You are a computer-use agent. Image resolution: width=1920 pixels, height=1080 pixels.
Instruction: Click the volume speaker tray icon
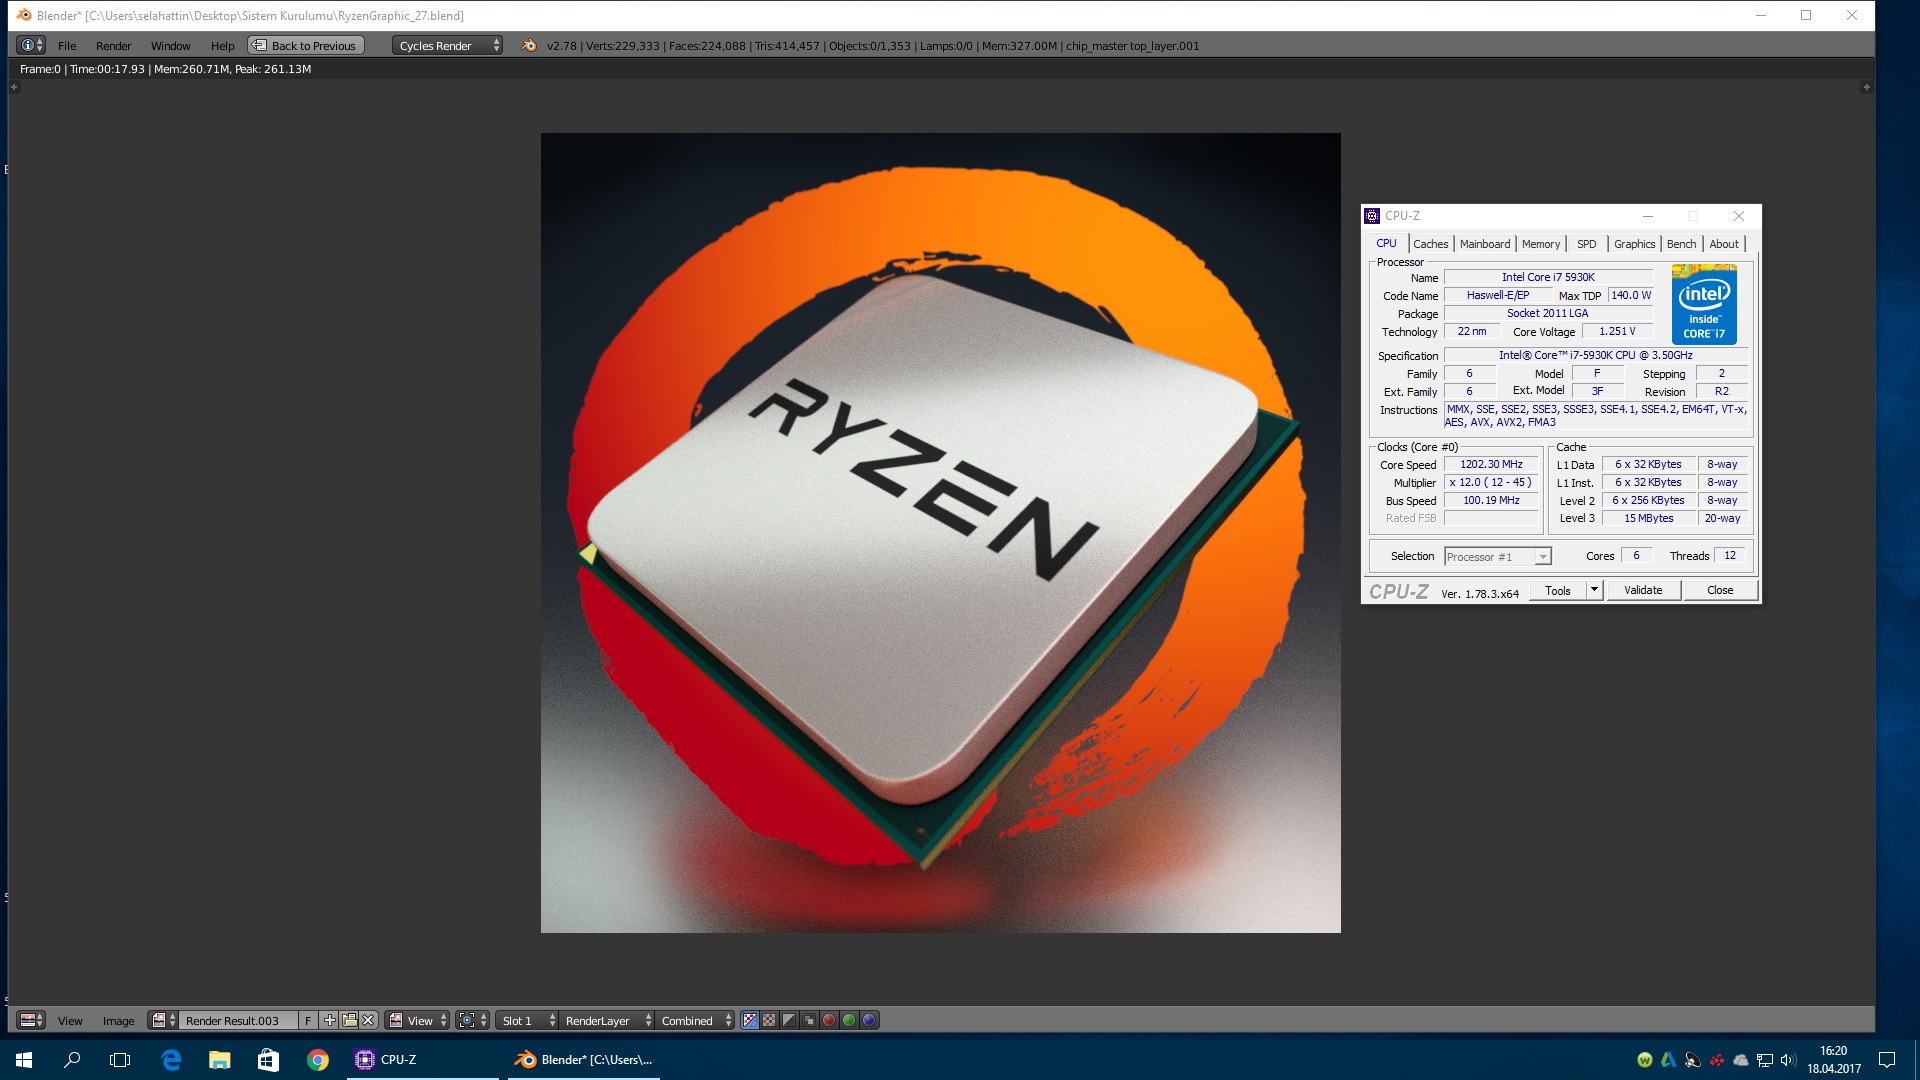click(x=1788, y=1060)
